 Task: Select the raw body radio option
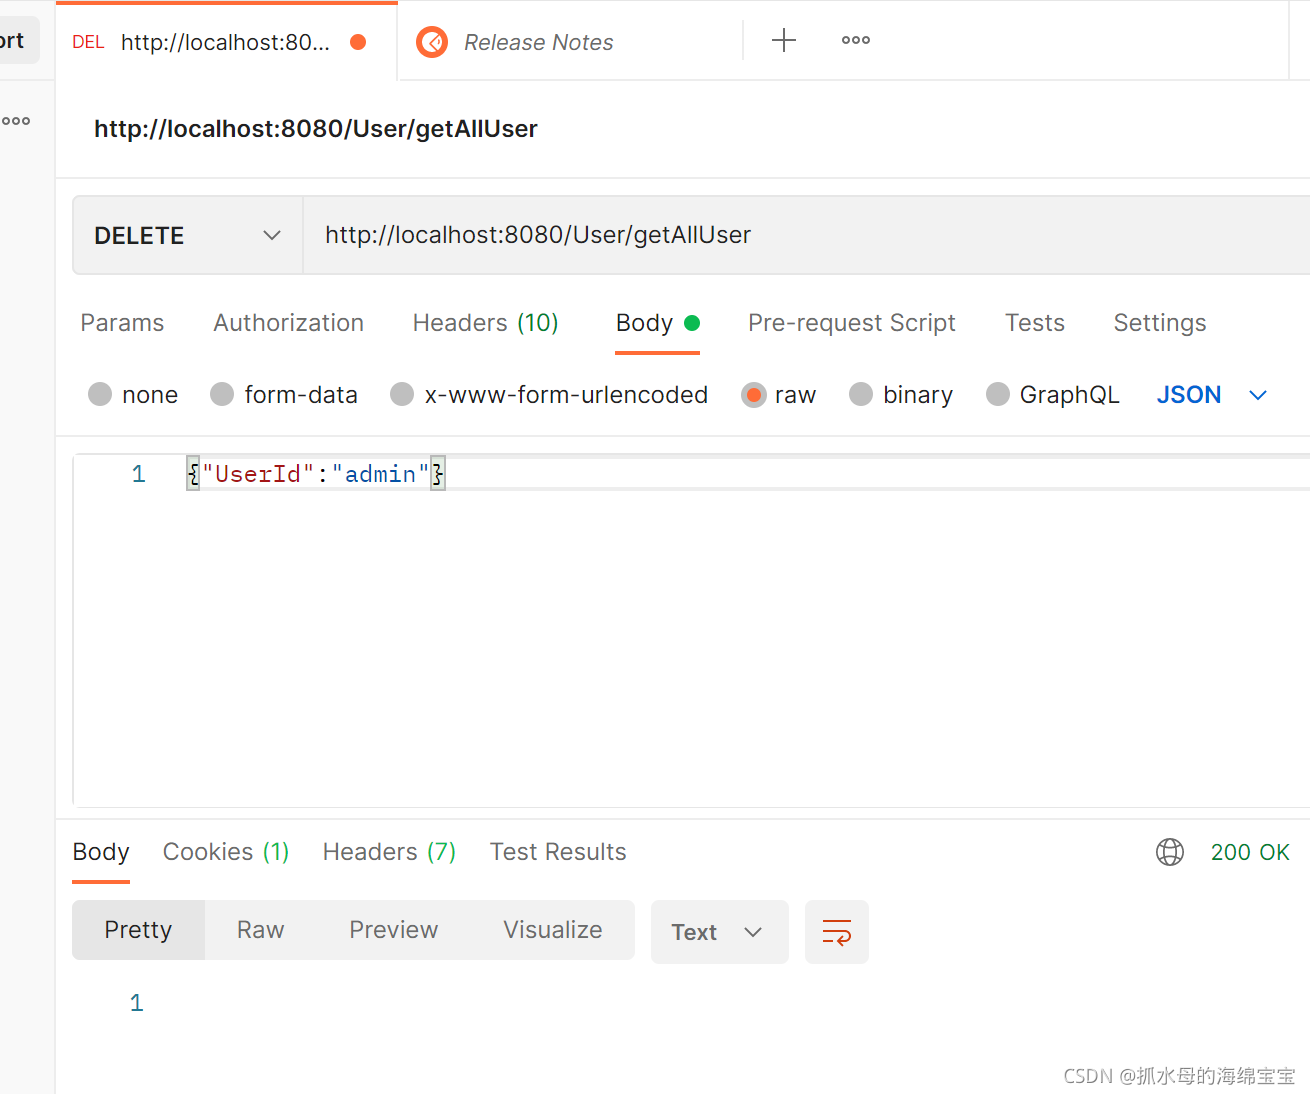coord(754,394)
